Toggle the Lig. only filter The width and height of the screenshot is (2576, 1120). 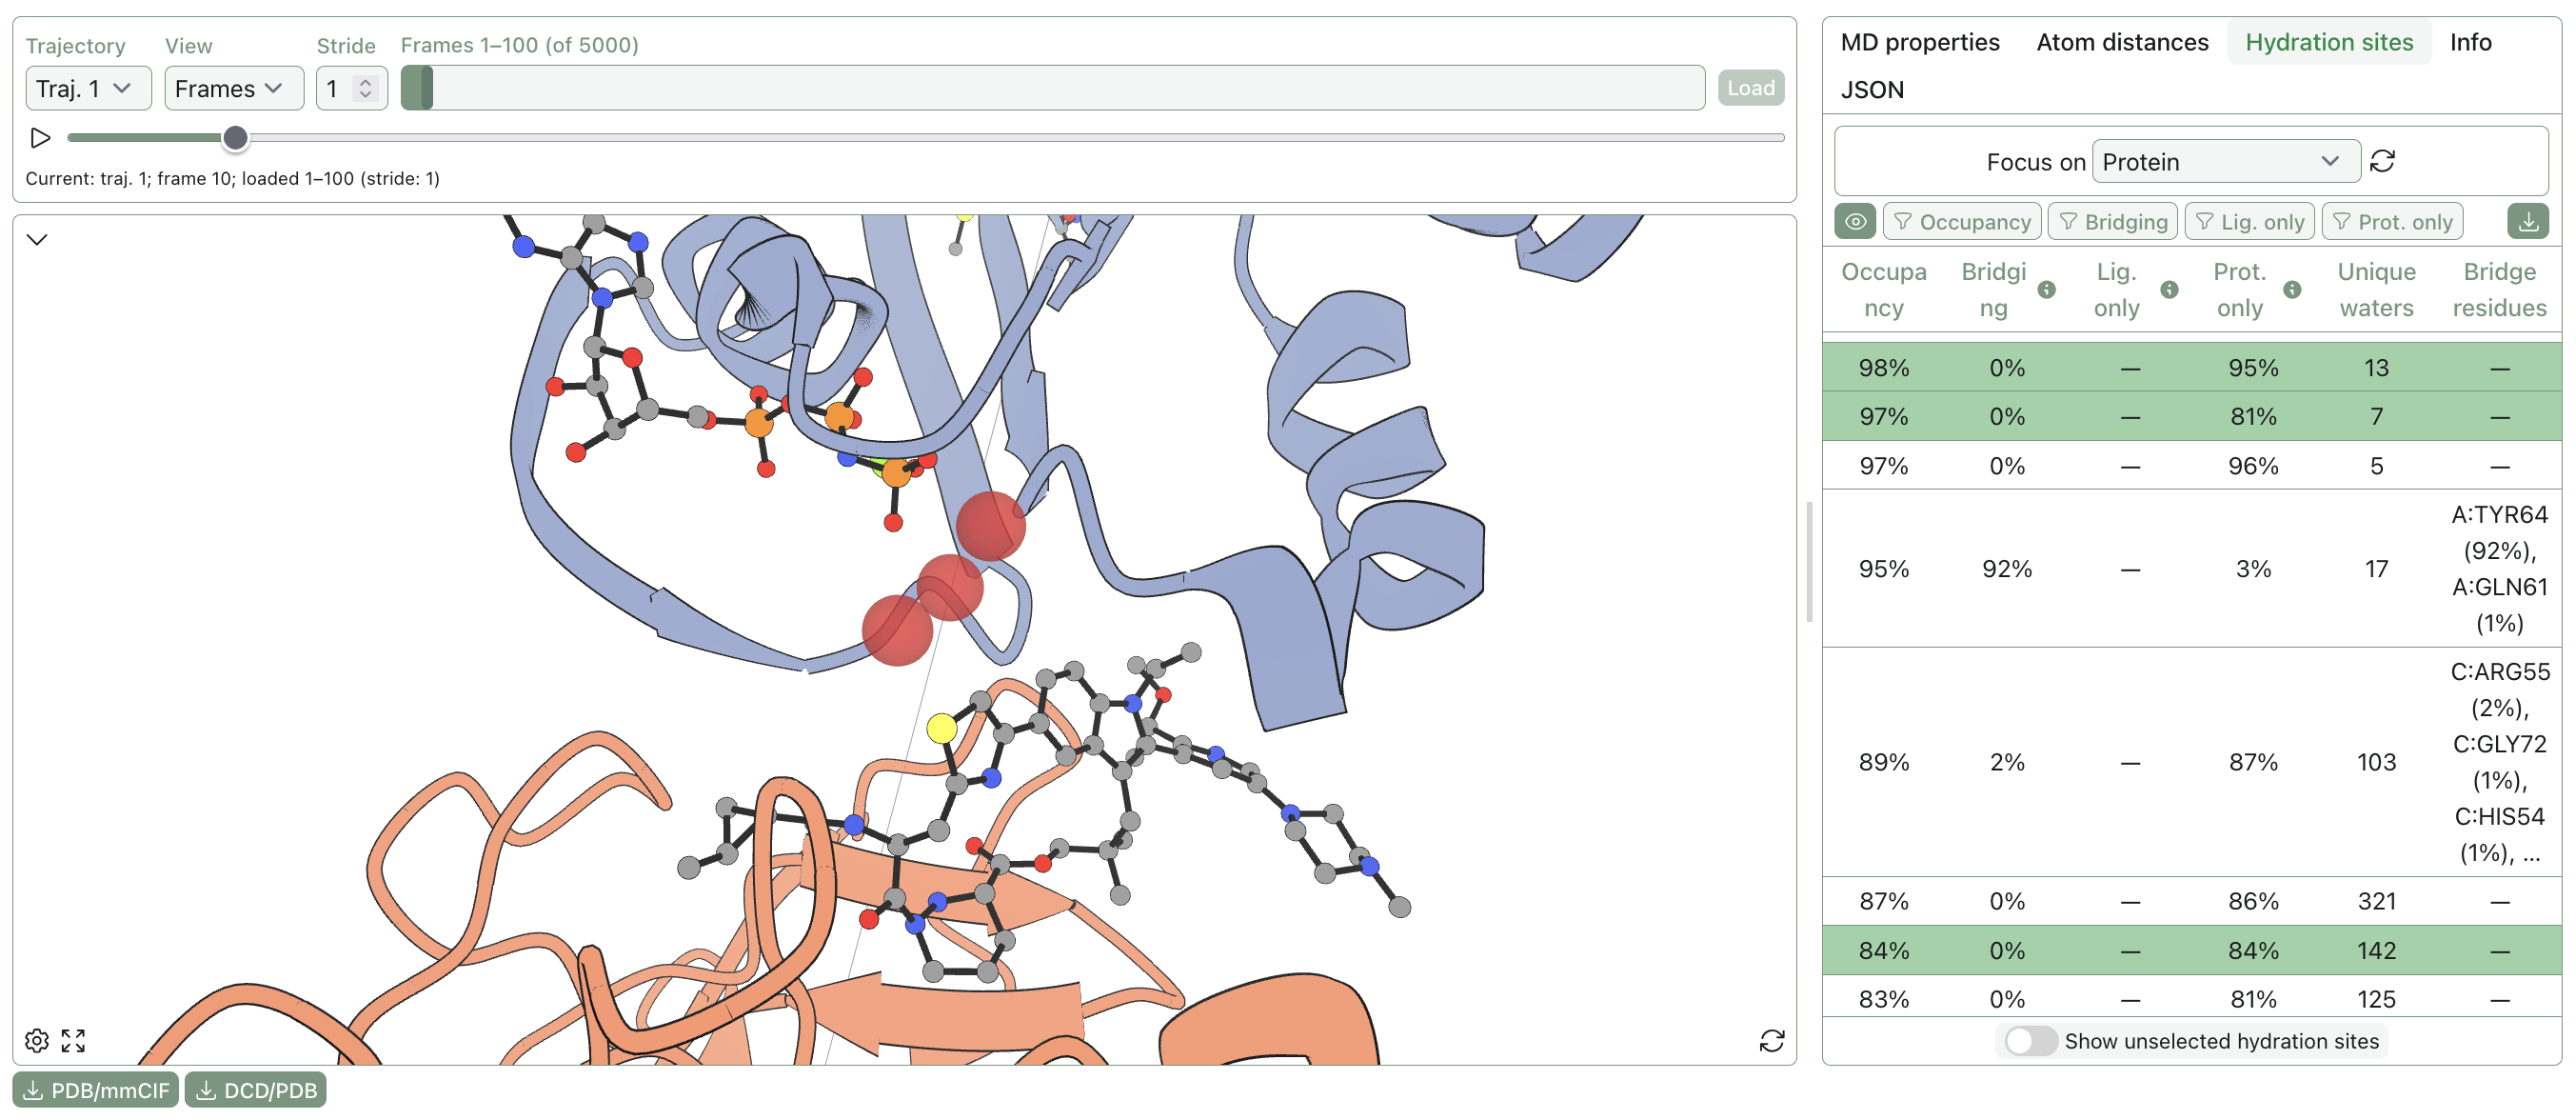(2249, 221)
